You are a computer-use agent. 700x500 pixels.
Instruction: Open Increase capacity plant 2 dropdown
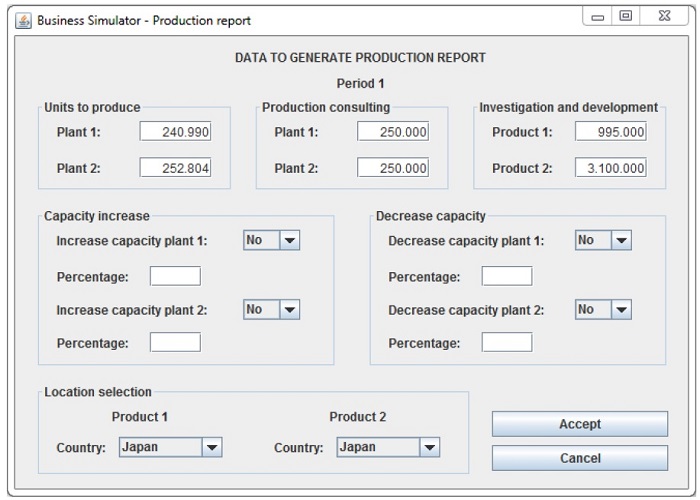[x=271, y=310]
